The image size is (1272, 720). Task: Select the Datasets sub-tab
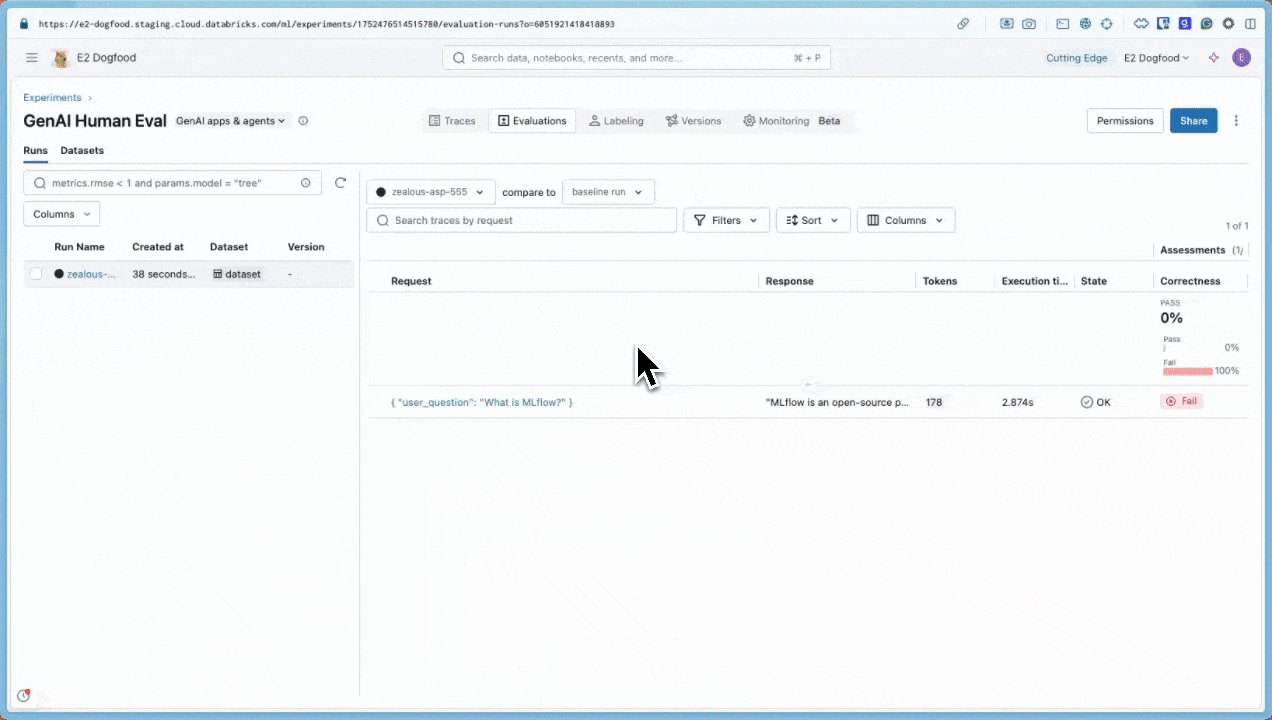[x=82, y=151]
